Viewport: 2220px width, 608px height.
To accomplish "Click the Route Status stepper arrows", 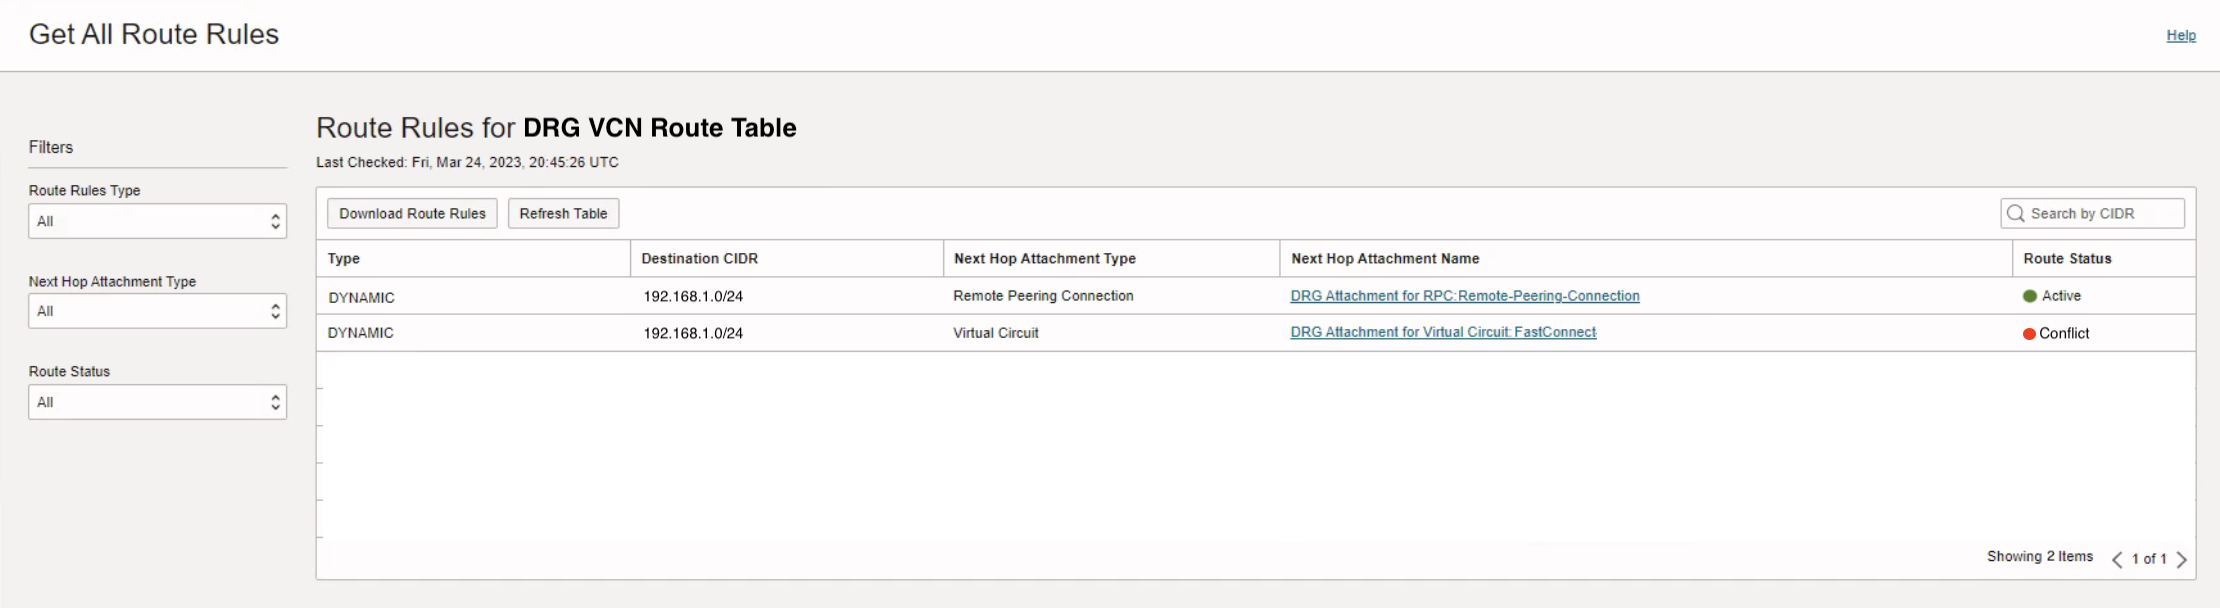I will [275, 401].
